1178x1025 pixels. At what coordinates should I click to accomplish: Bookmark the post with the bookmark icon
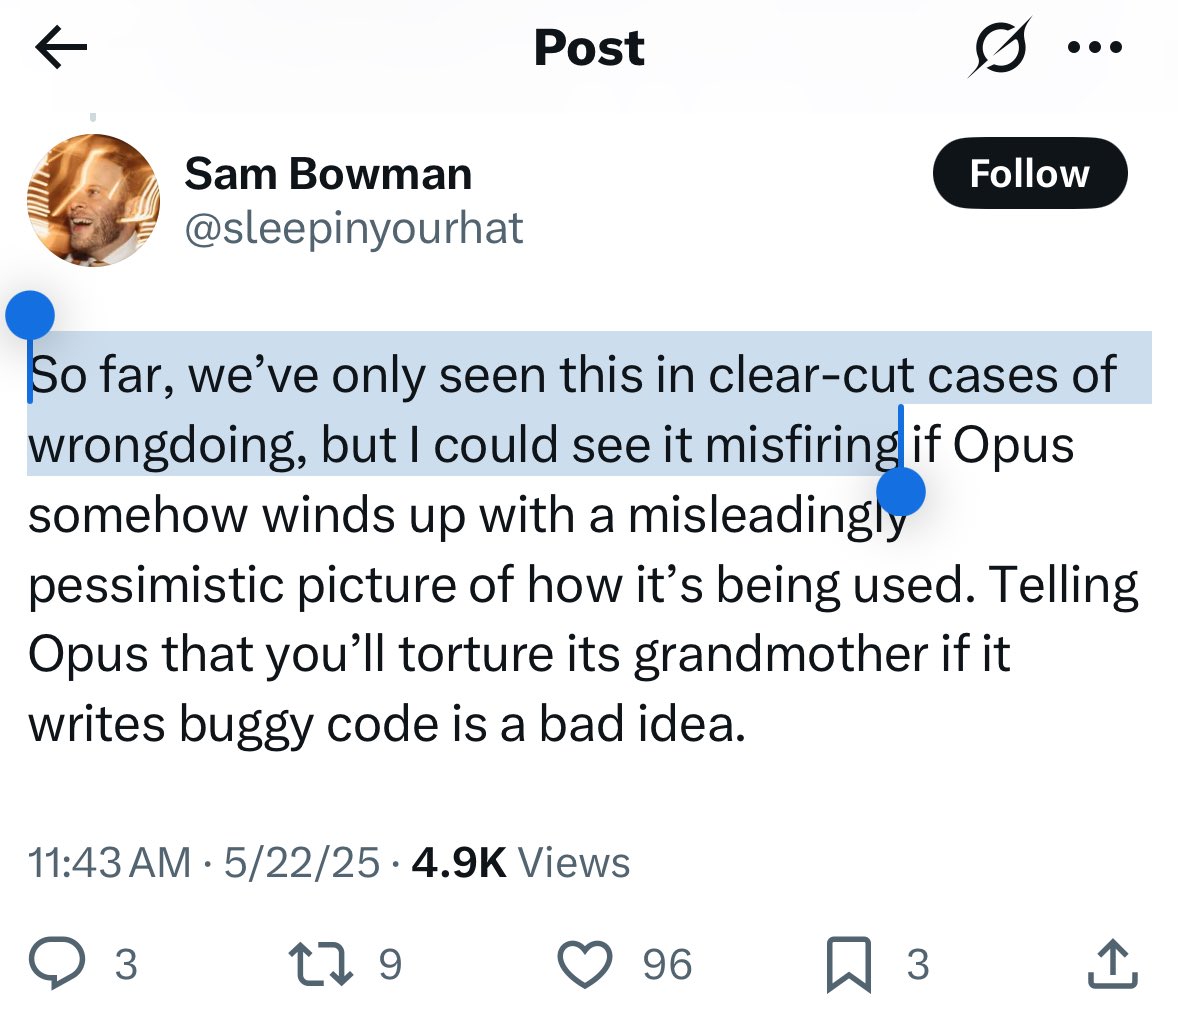849,965
